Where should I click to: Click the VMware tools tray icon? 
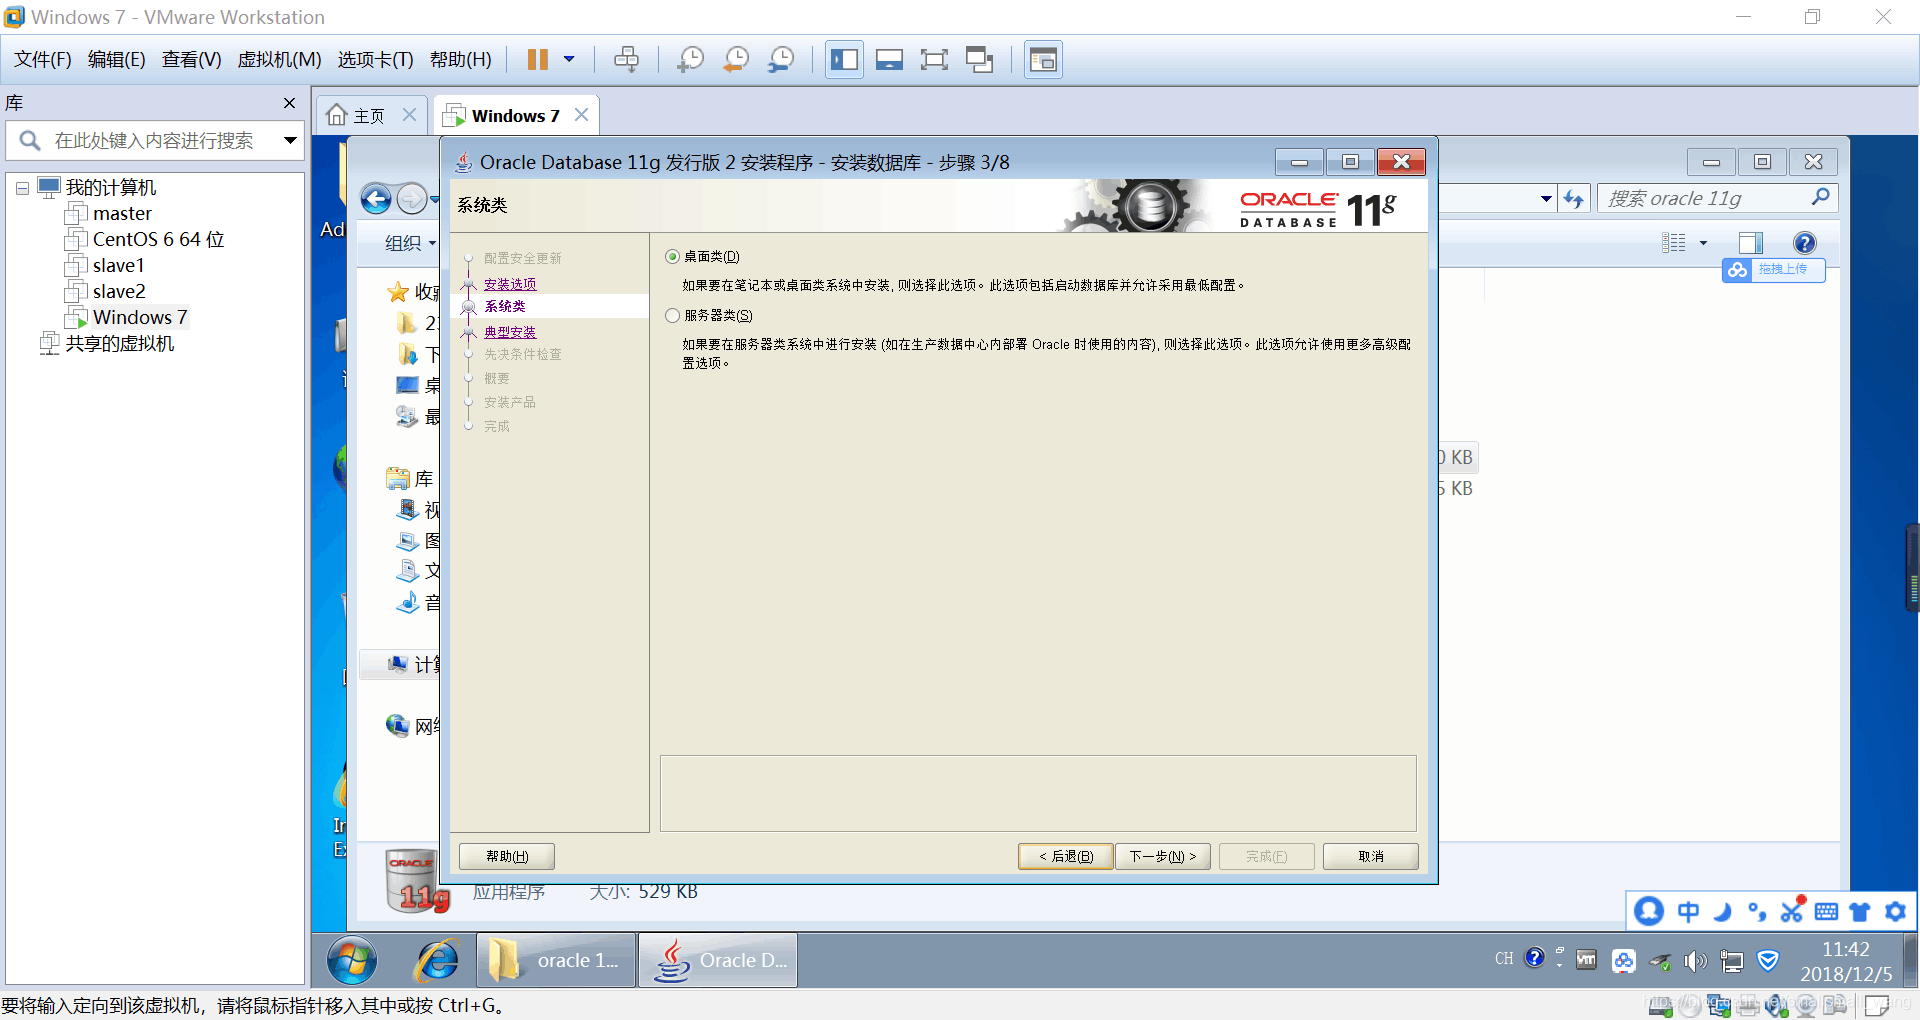(x=1586, y=960)
